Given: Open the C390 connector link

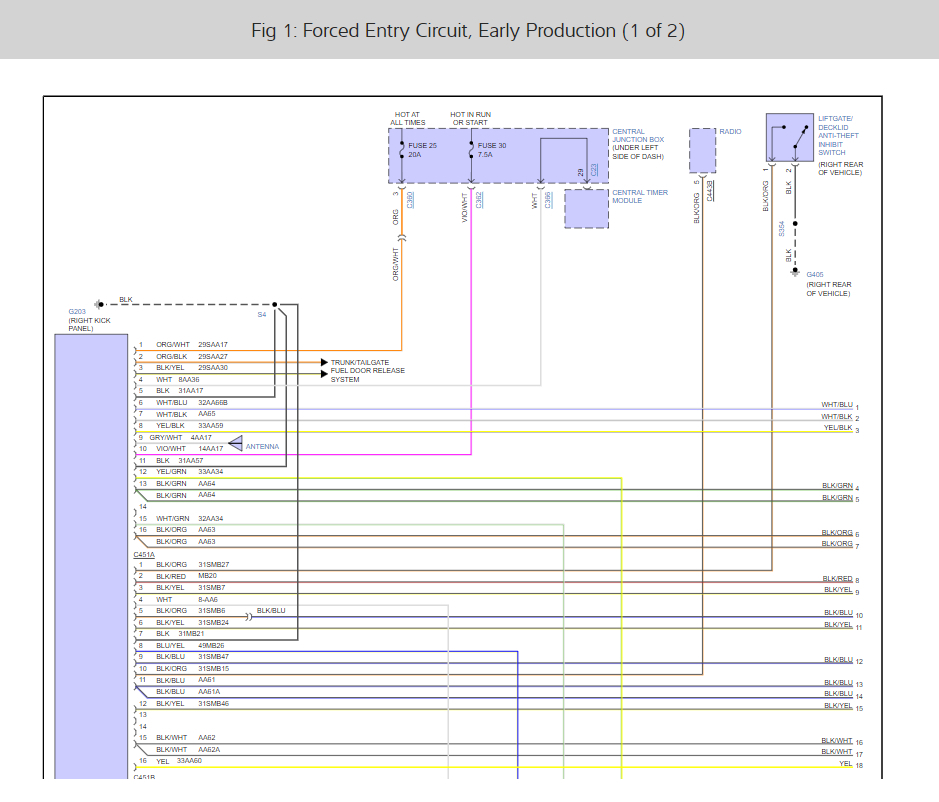Looking at the screenshot, I should pos(411,199).
